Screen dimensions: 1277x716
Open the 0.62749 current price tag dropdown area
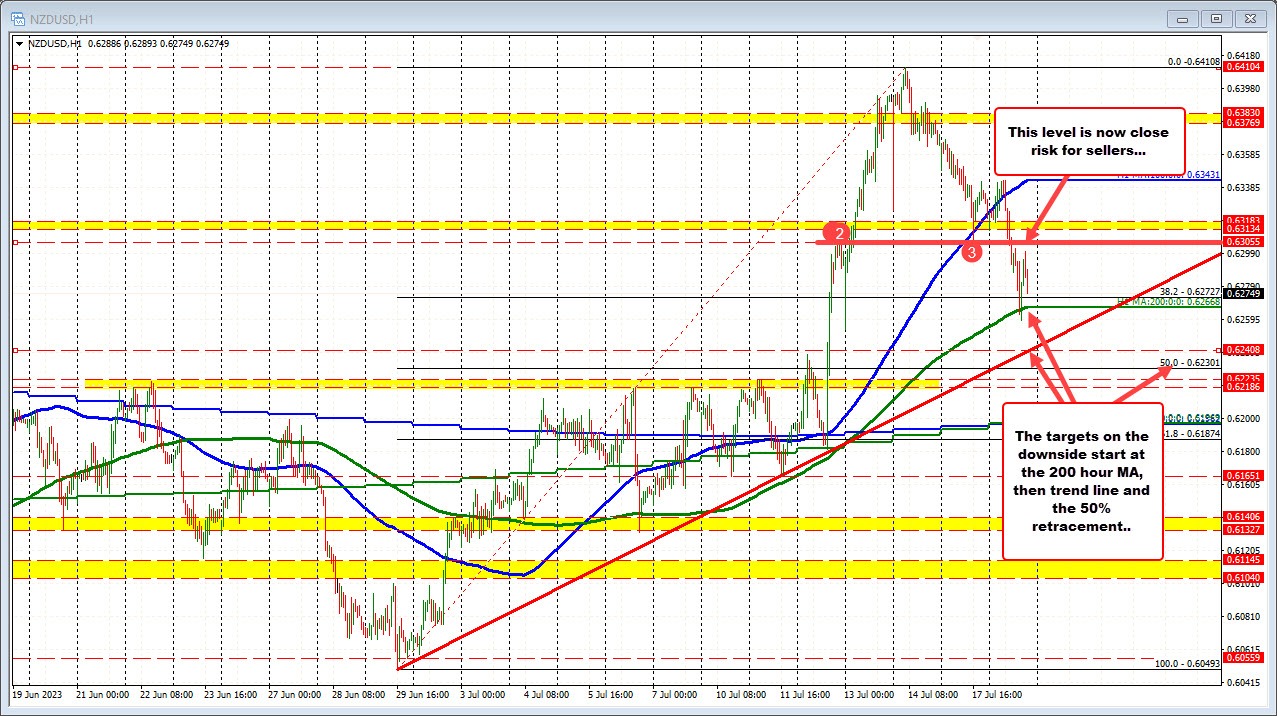click(1242, 294)
